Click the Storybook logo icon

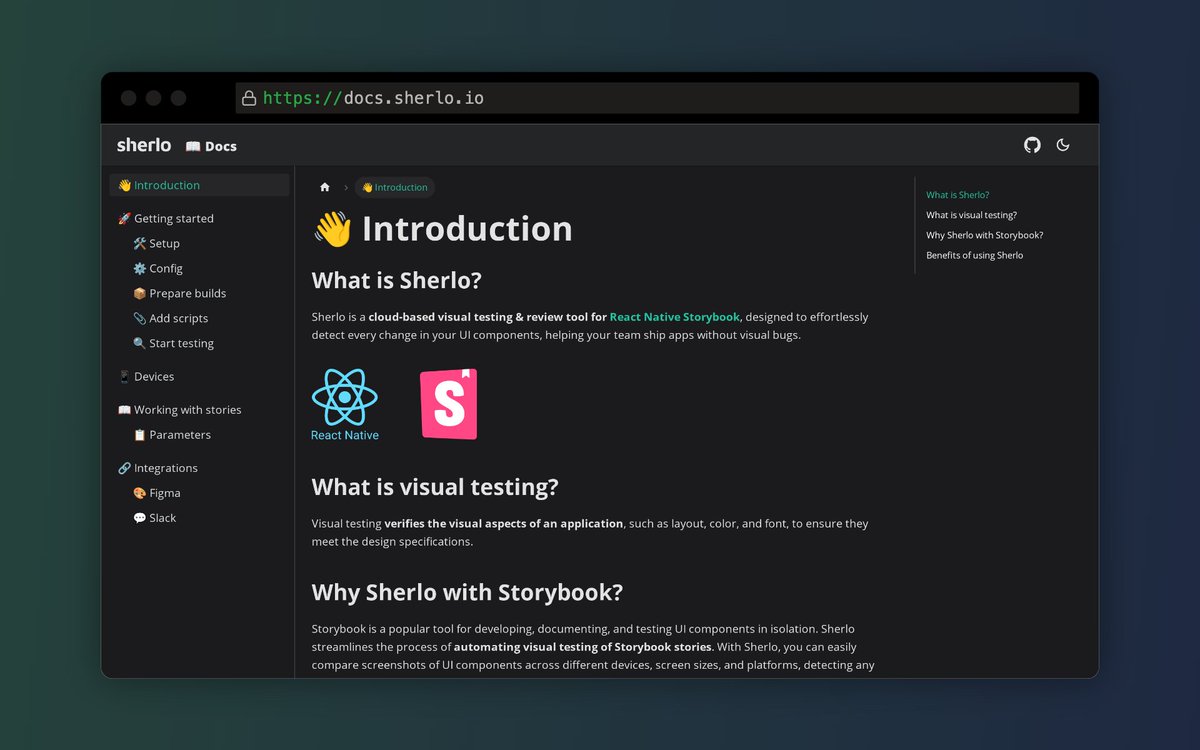(447, 404)
